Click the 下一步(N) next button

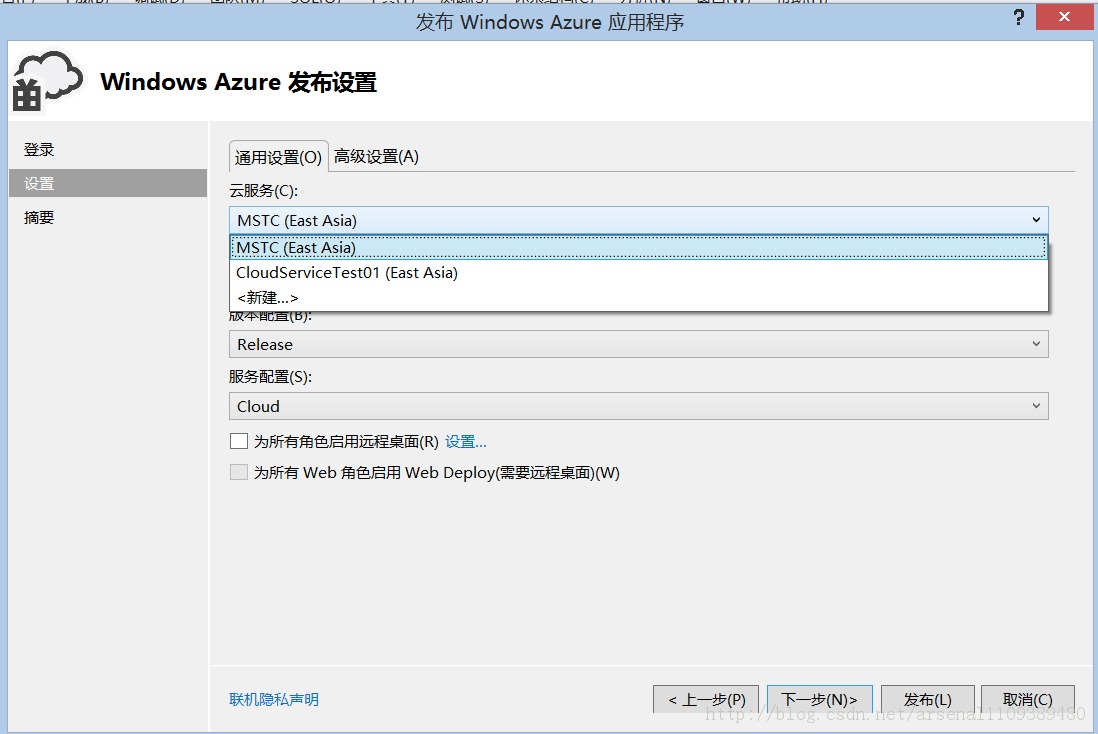[820, 699]
